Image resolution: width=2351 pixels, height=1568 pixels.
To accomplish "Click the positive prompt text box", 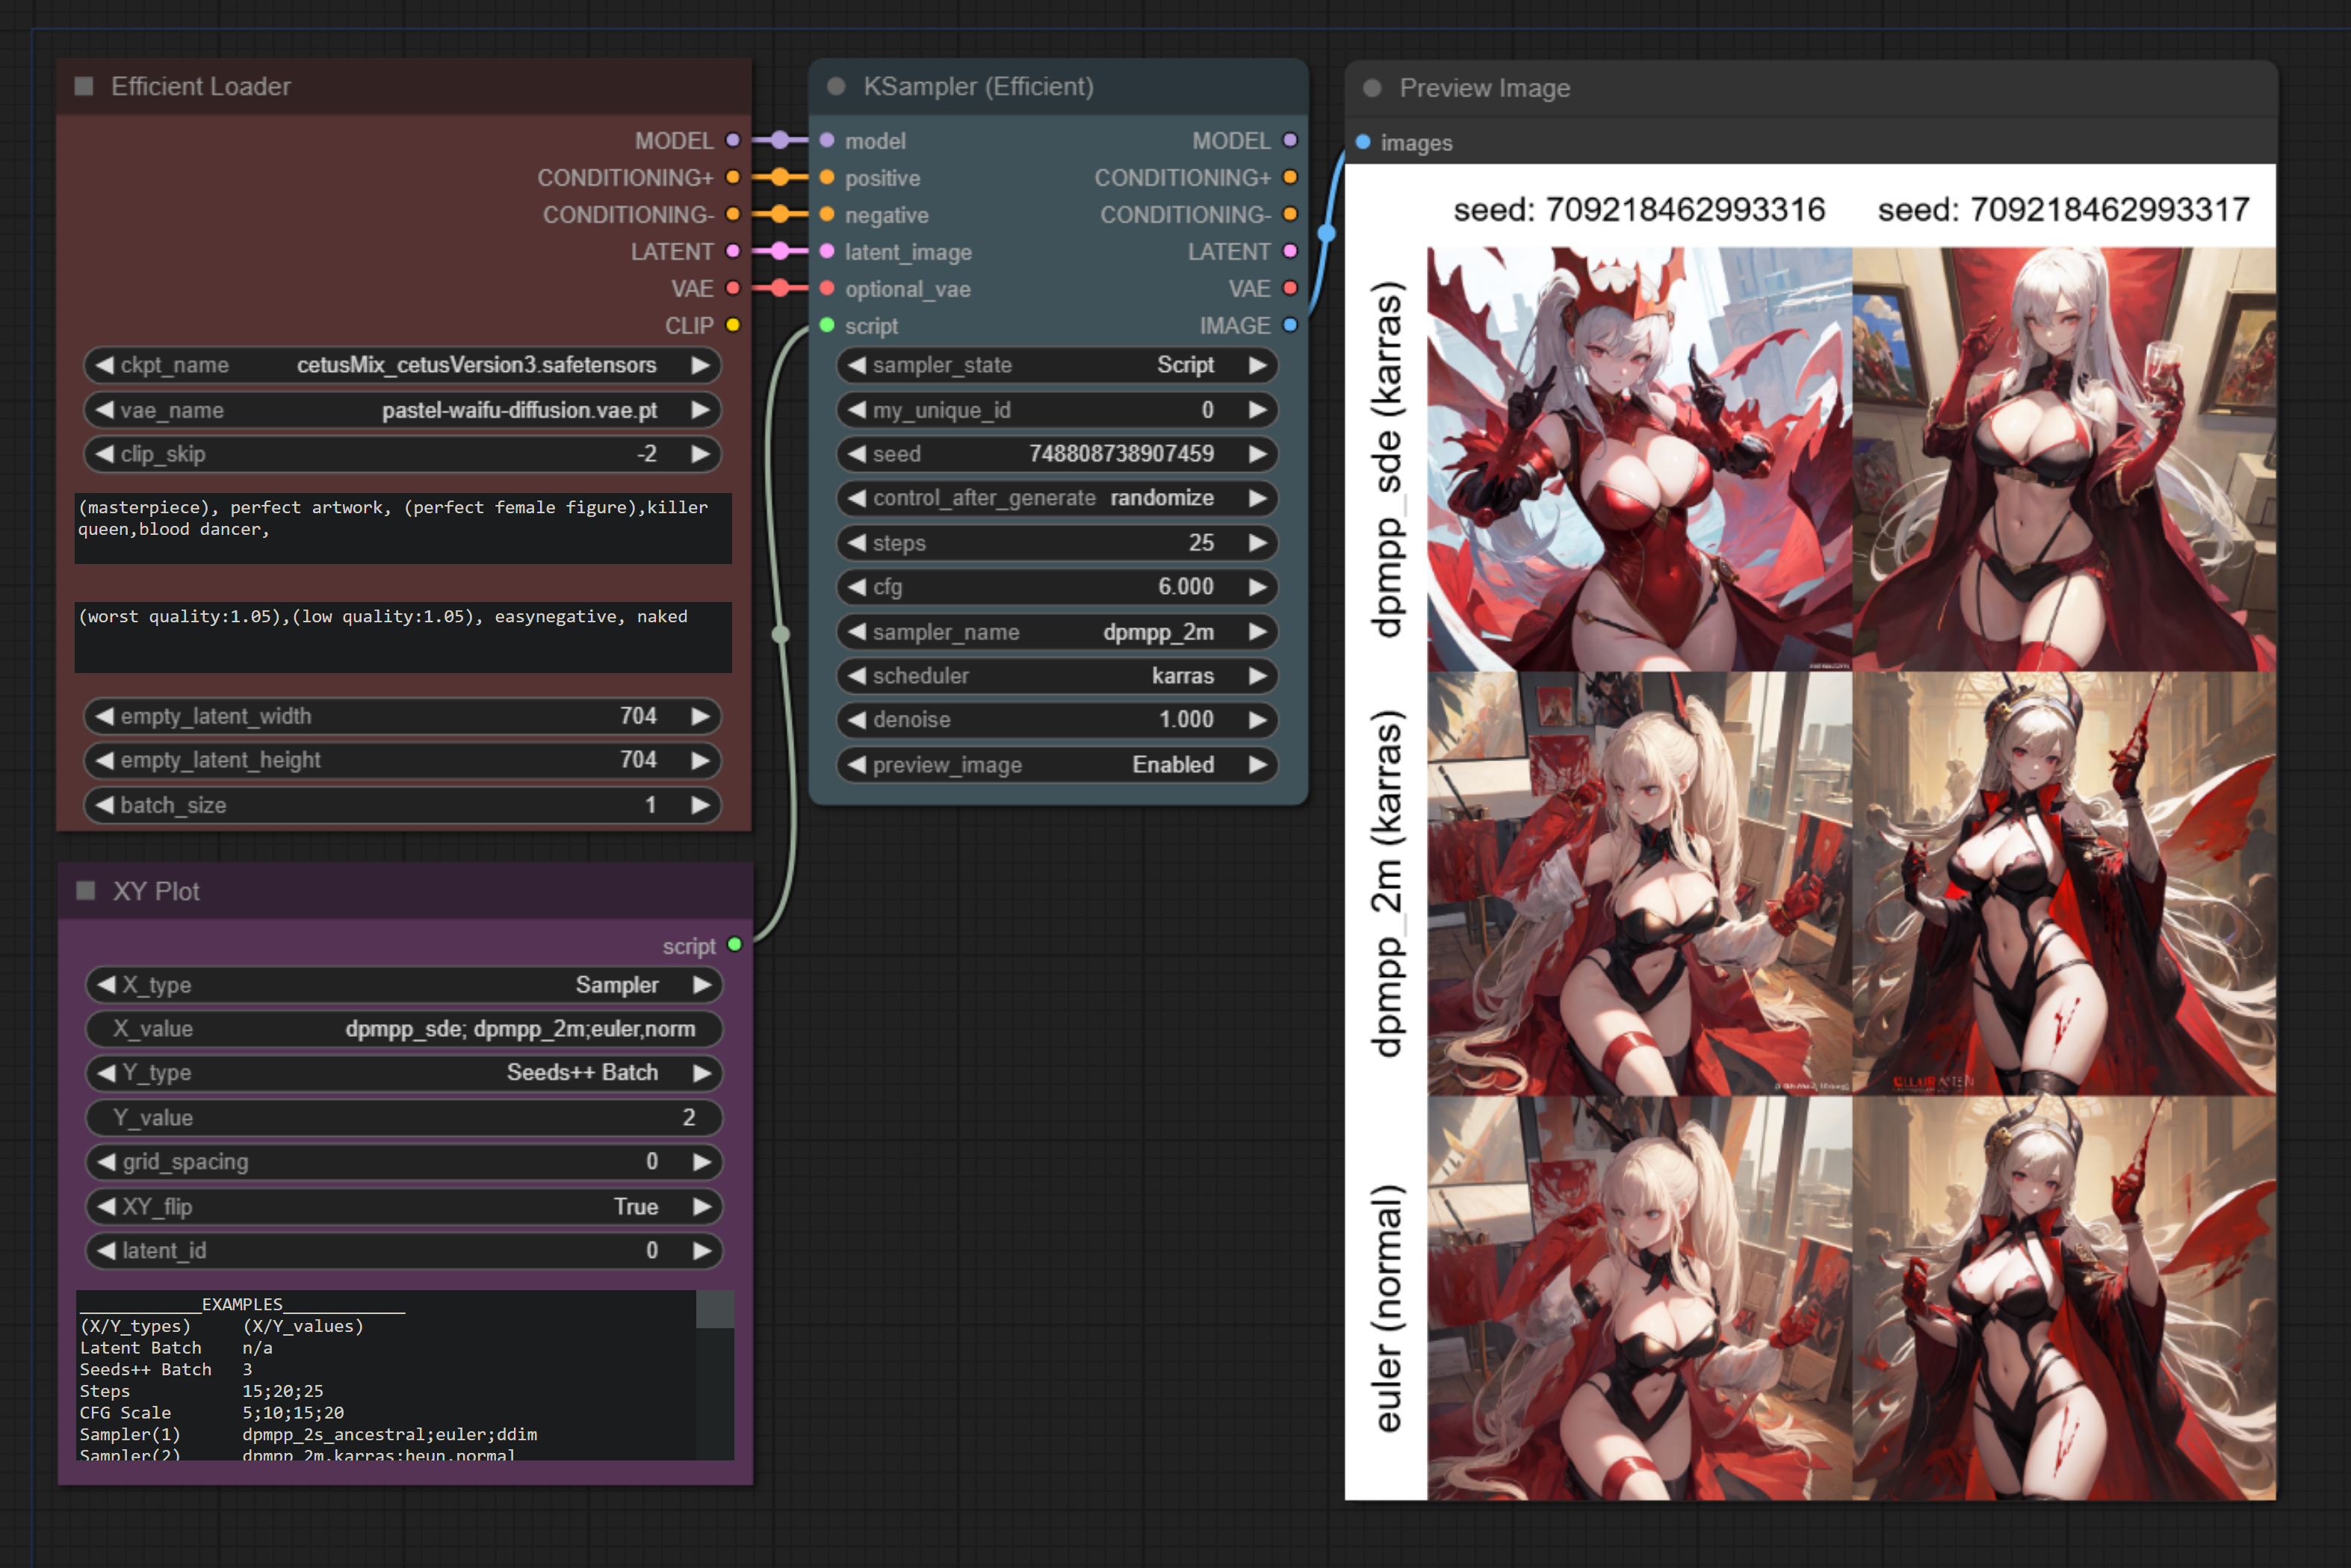I will point(403,527).
